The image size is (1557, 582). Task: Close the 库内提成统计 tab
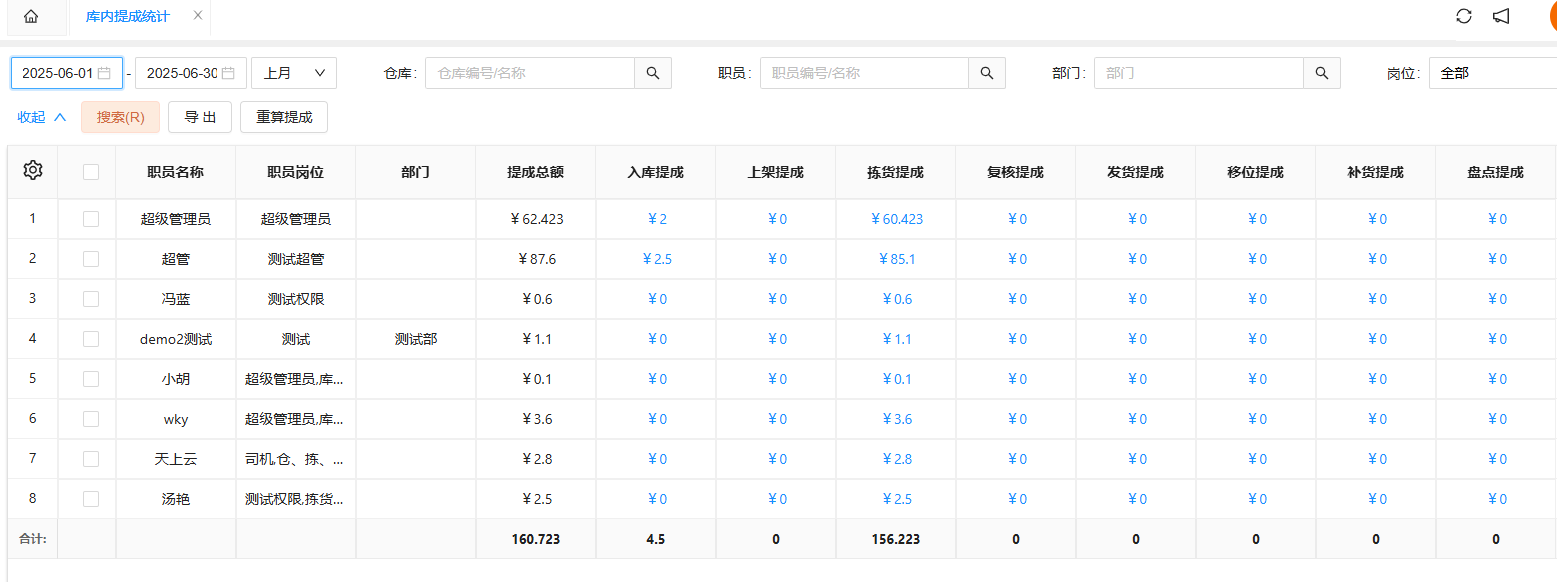point(197,16)
